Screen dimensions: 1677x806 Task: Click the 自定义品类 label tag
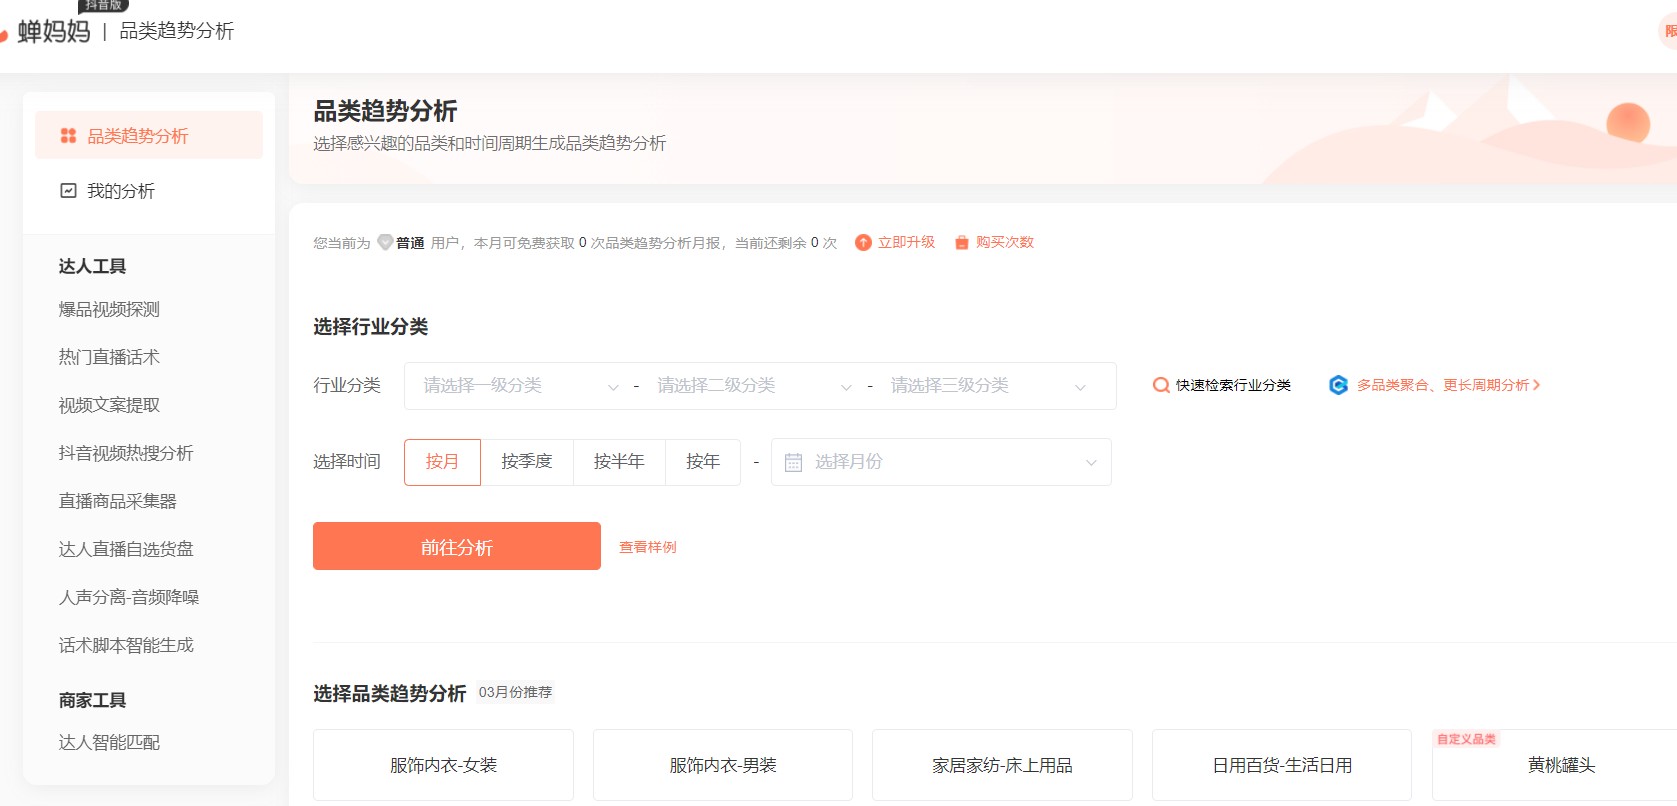click(1466, 739)
